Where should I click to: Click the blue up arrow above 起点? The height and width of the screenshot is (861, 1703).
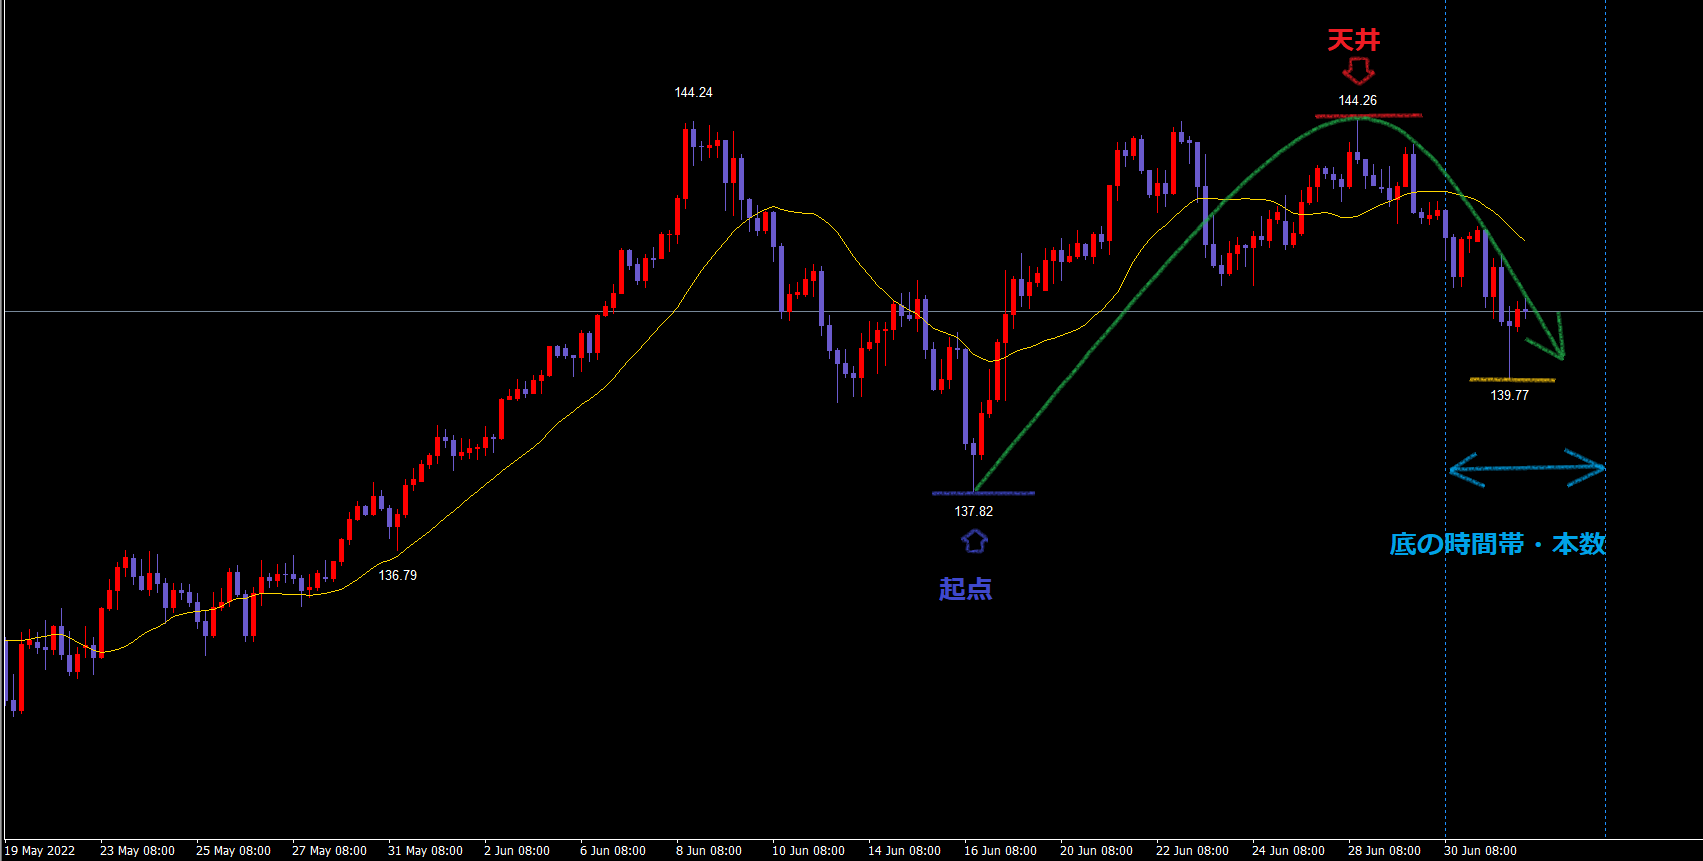[974, 541]
